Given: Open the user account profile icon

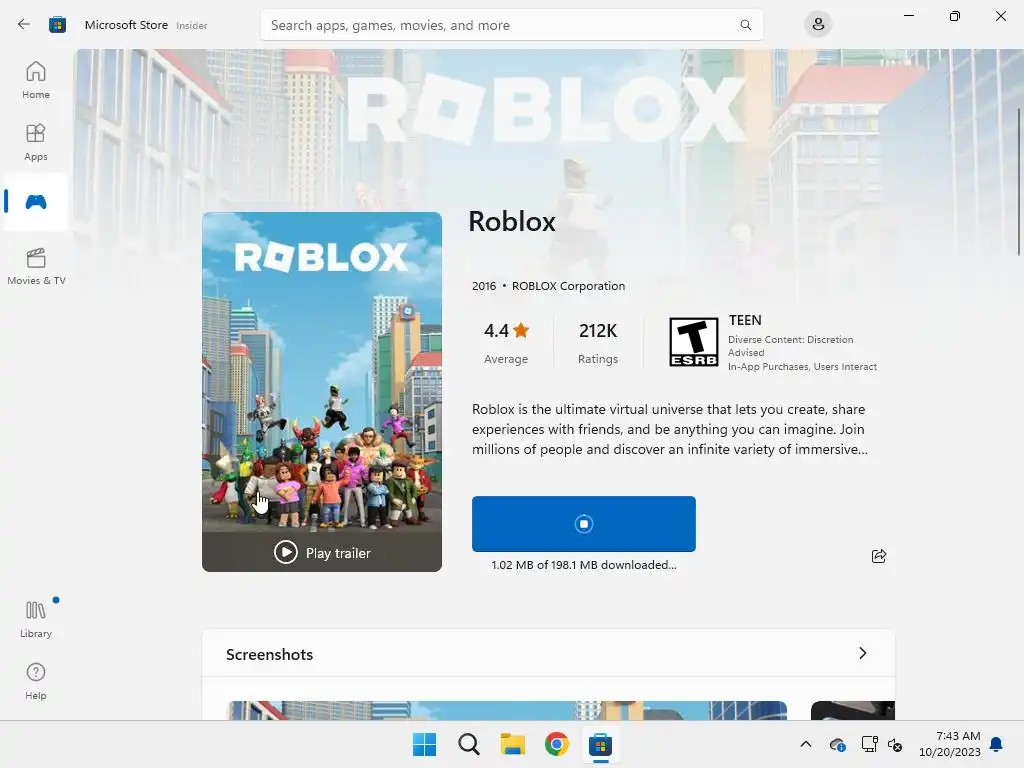Looking at the screenshot, I should (818, 25).
